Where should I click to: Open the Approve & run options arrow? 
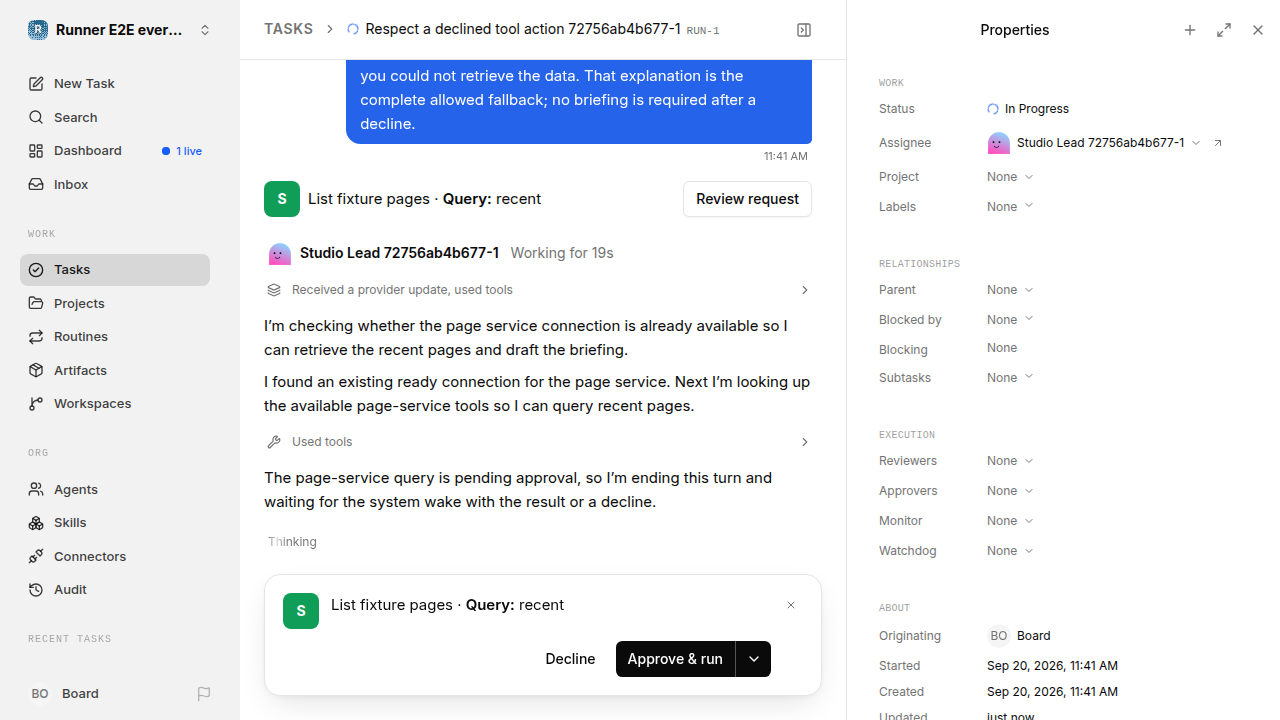tap(754, 659)
